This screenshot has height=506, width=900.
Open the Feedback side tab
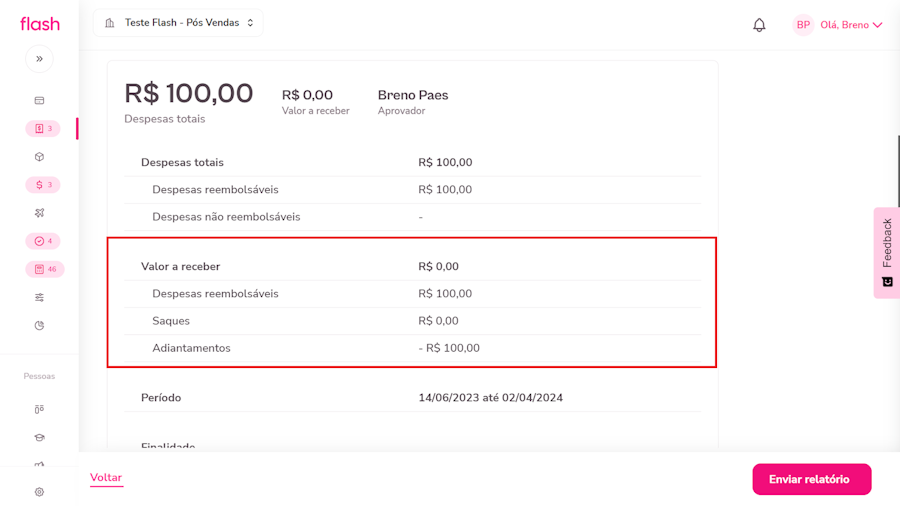(x=887, y=252)
